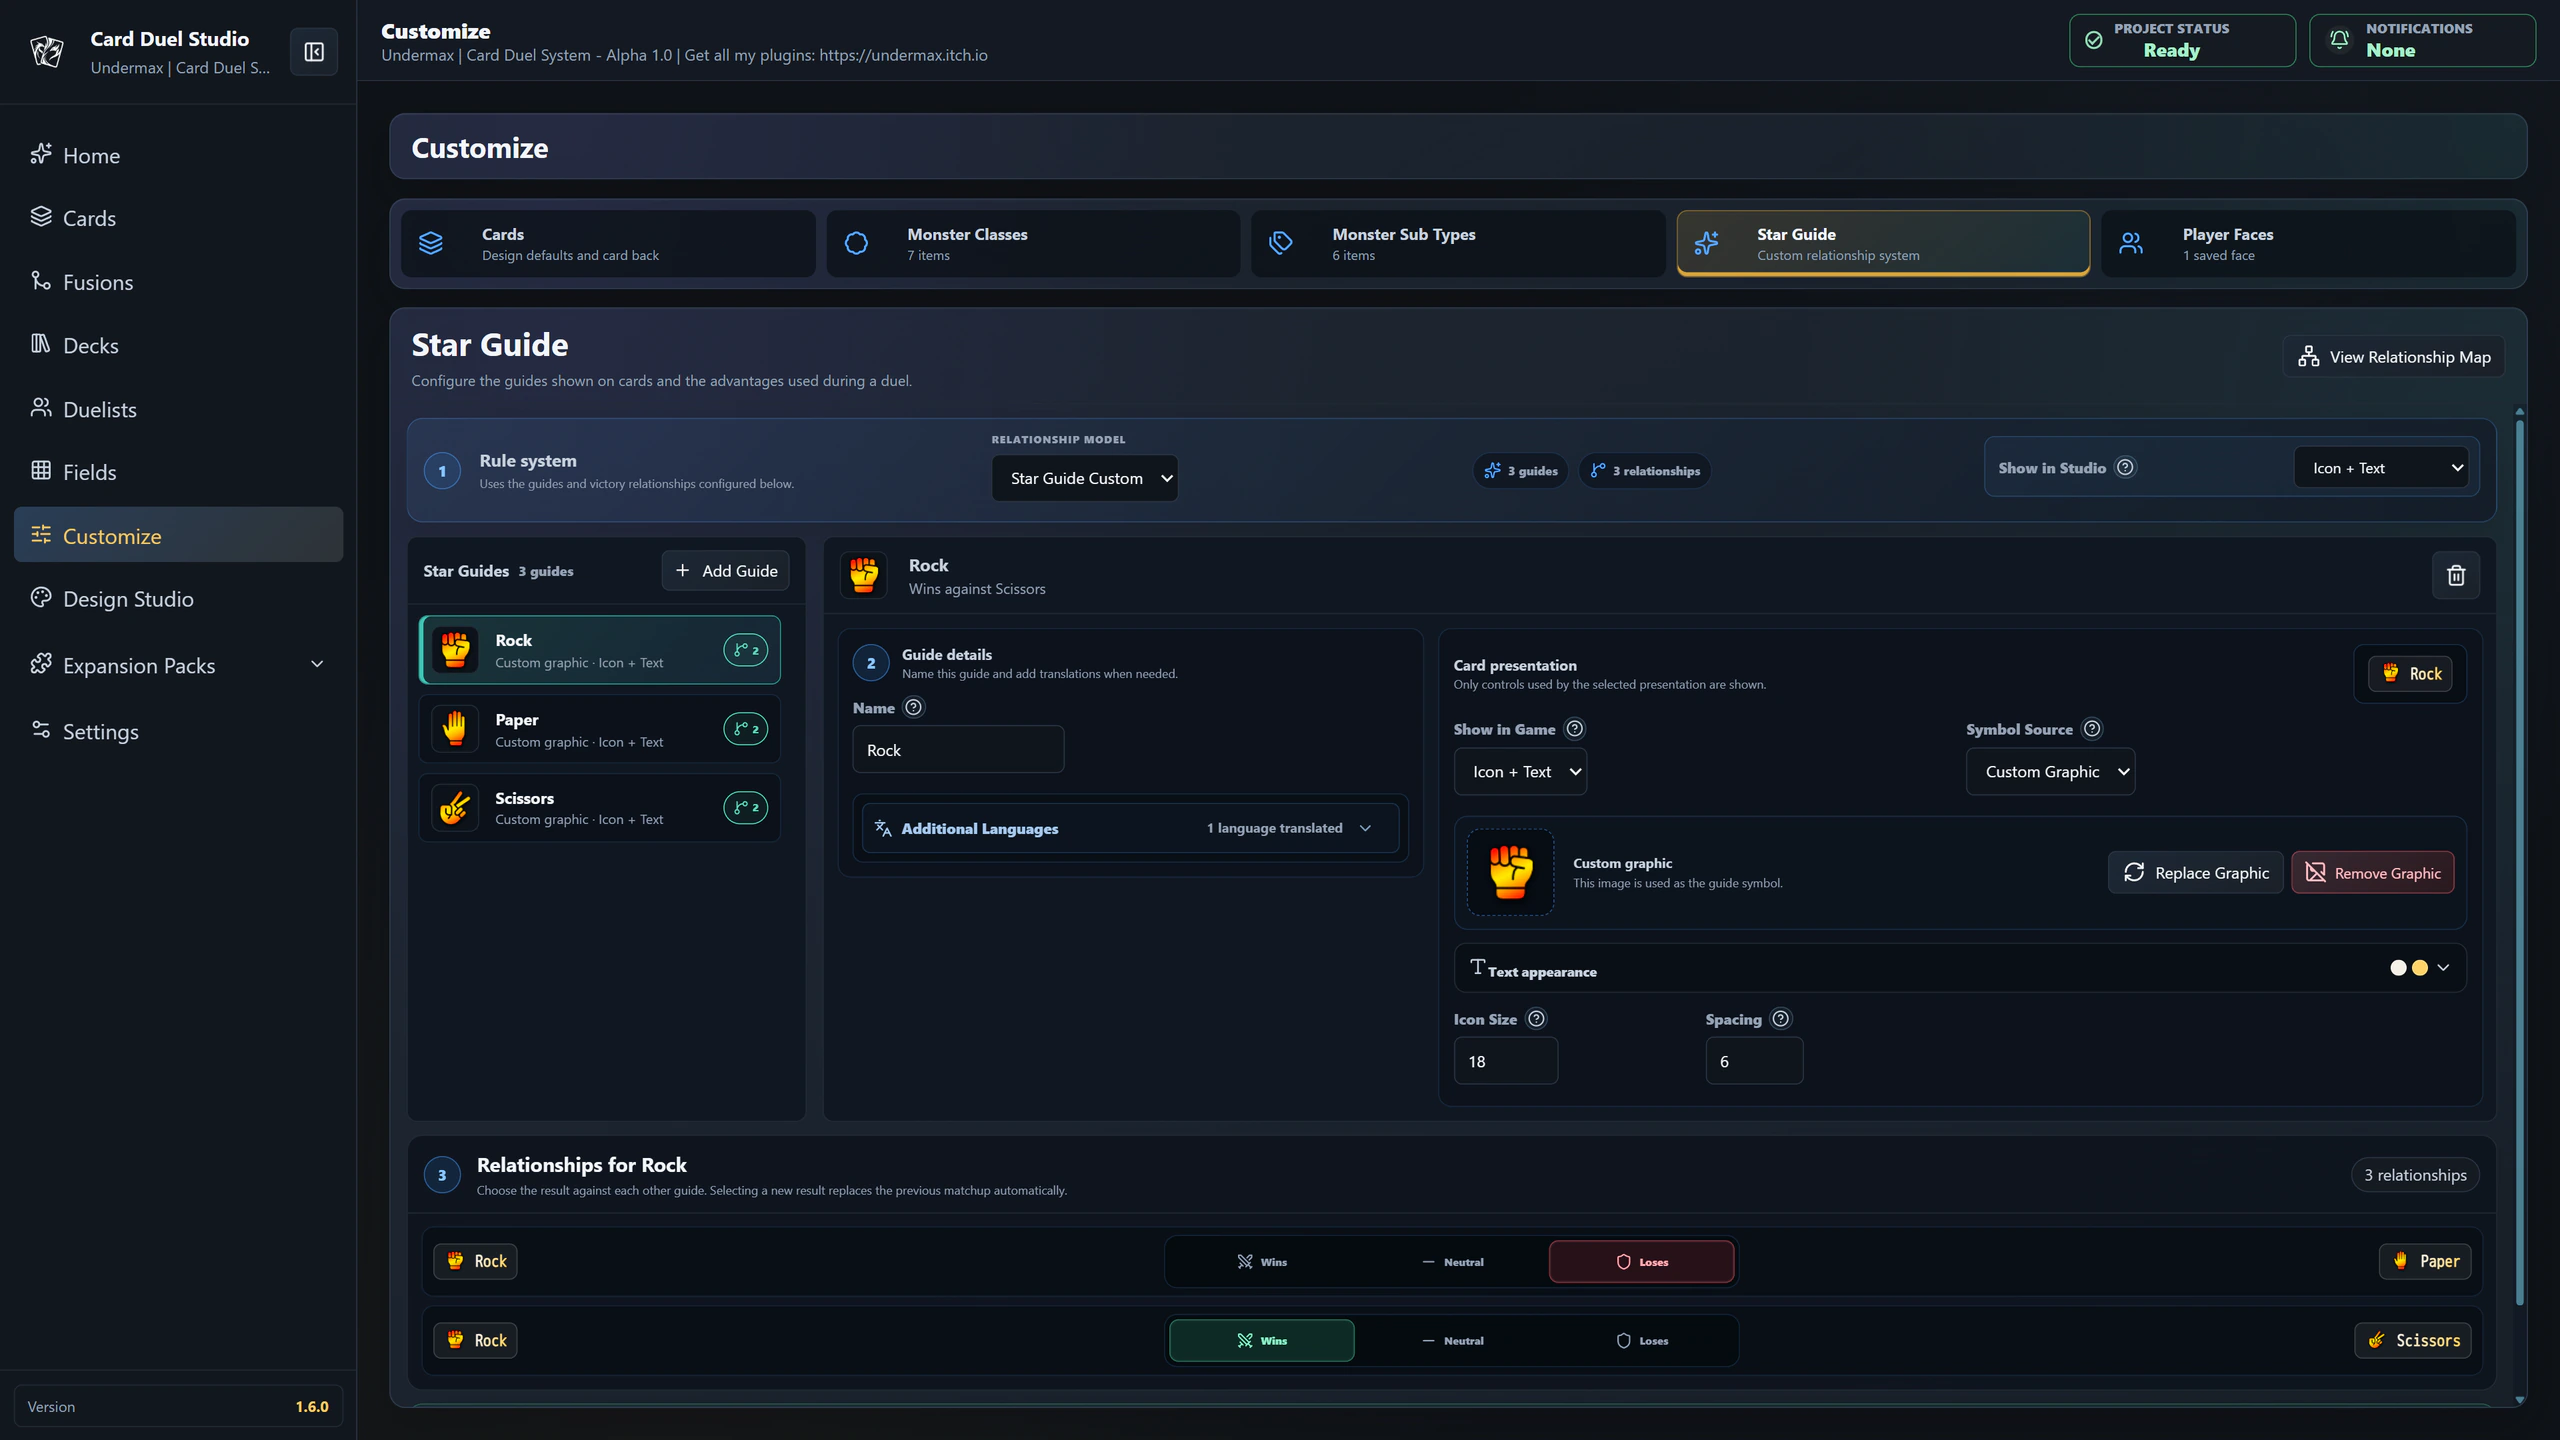Viewport: 2560px width, 1440px height.
Task: Click Rock's relationship count badge
Action: point(746,650)
